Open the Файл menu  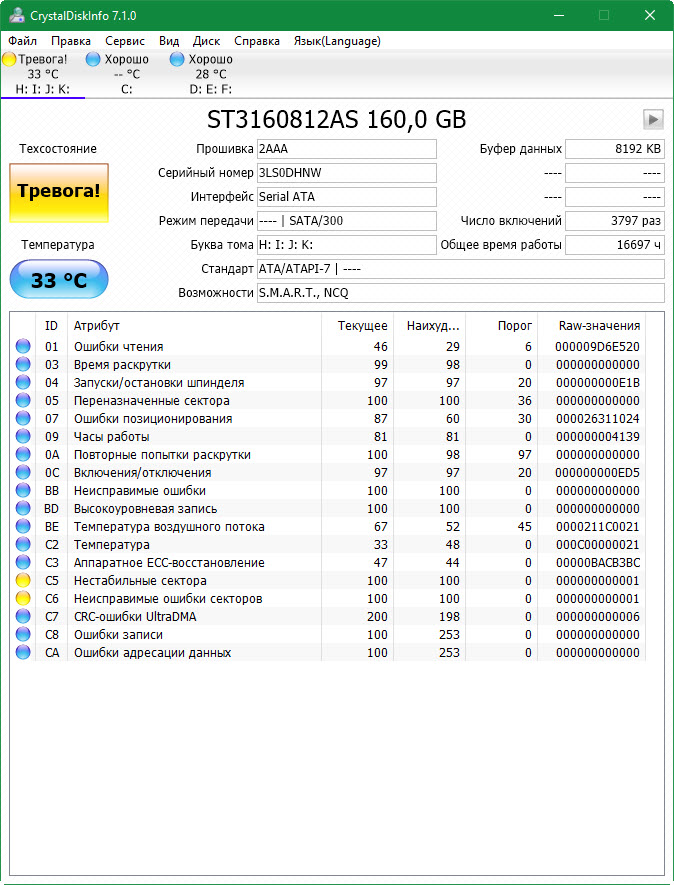(x=23, y=41)
